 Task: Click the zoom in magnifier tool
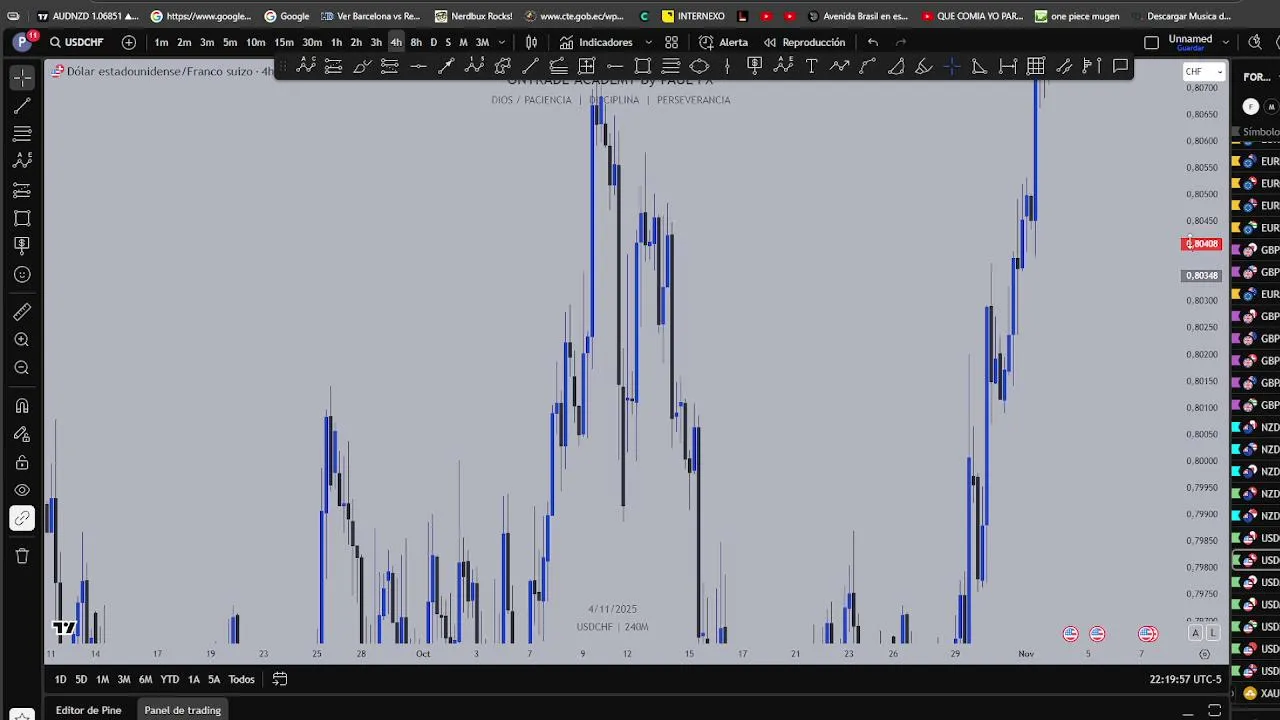coord(22,340)
